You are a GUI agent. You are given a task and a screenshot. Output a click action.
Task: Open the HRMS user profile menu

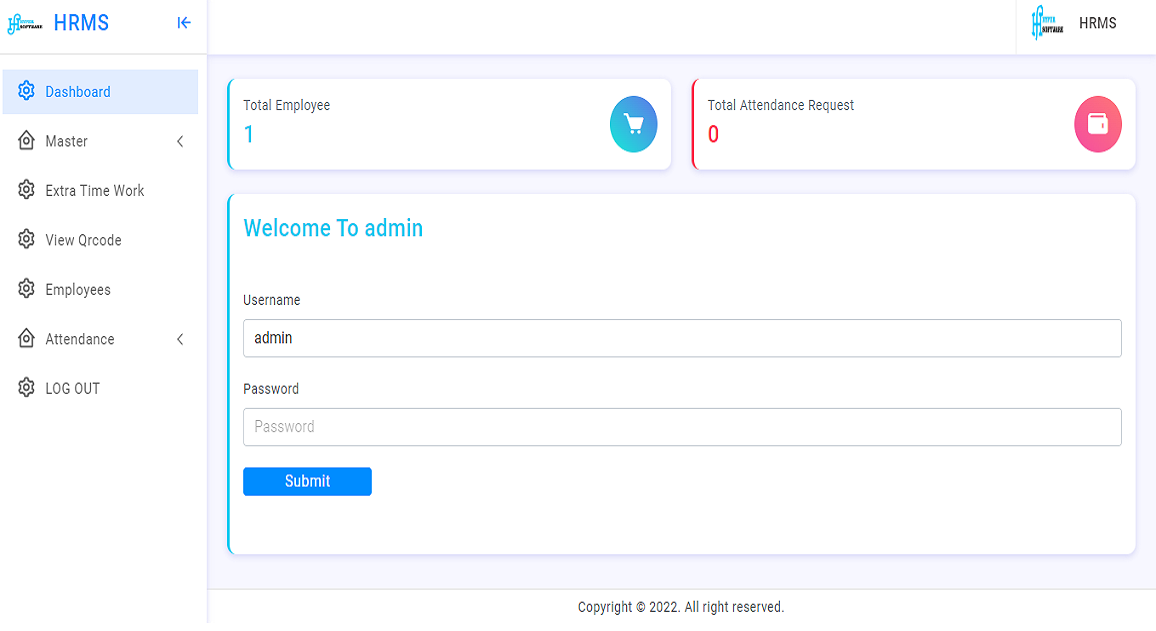point(1097,23)
